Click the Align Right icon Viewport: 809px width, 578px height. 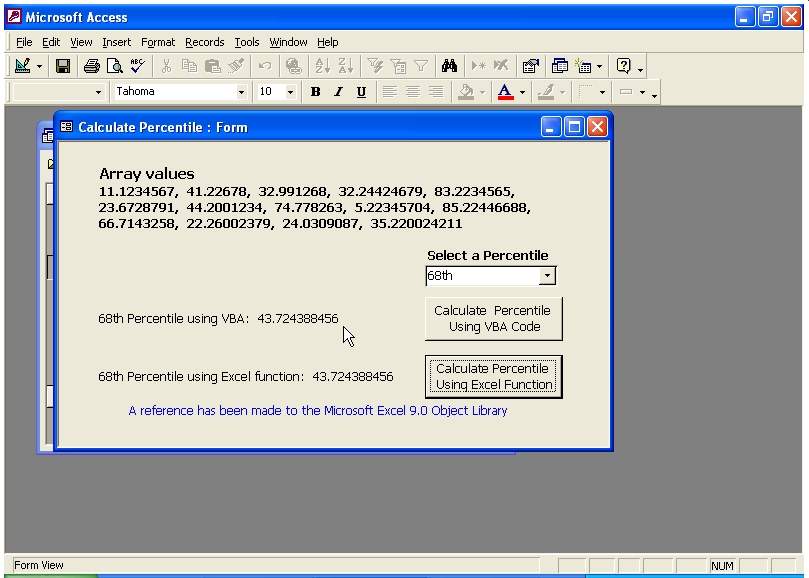click(436, 92)
